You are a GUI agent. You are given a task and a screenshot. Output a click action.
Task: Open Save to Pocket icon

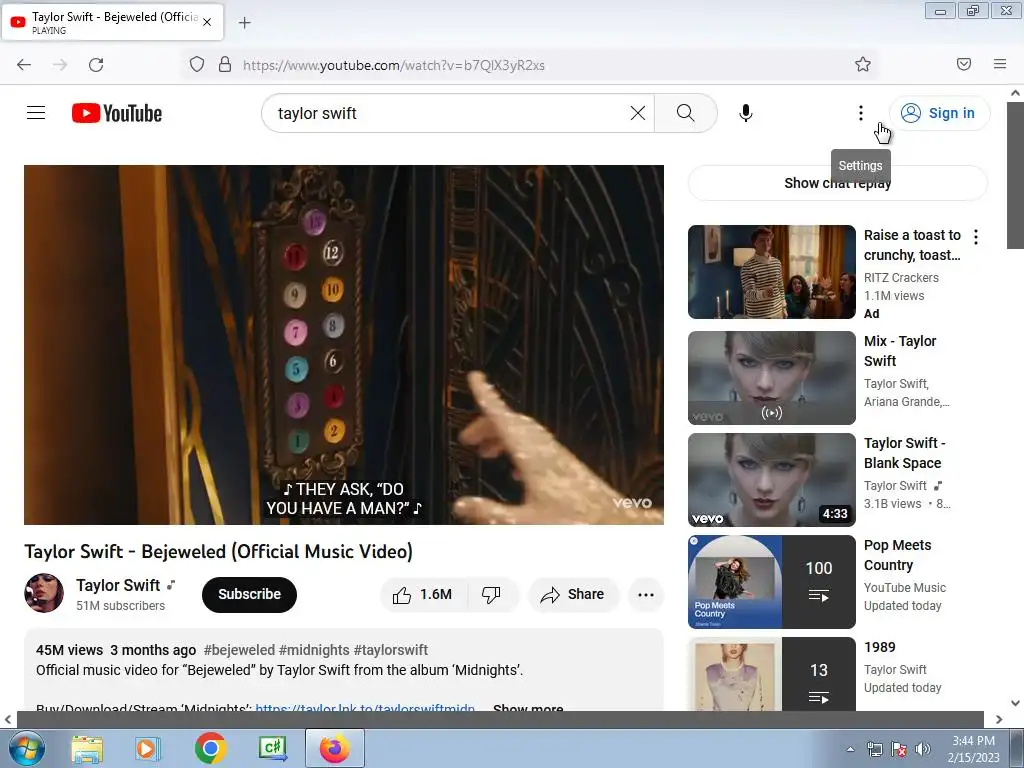point(963,64)
